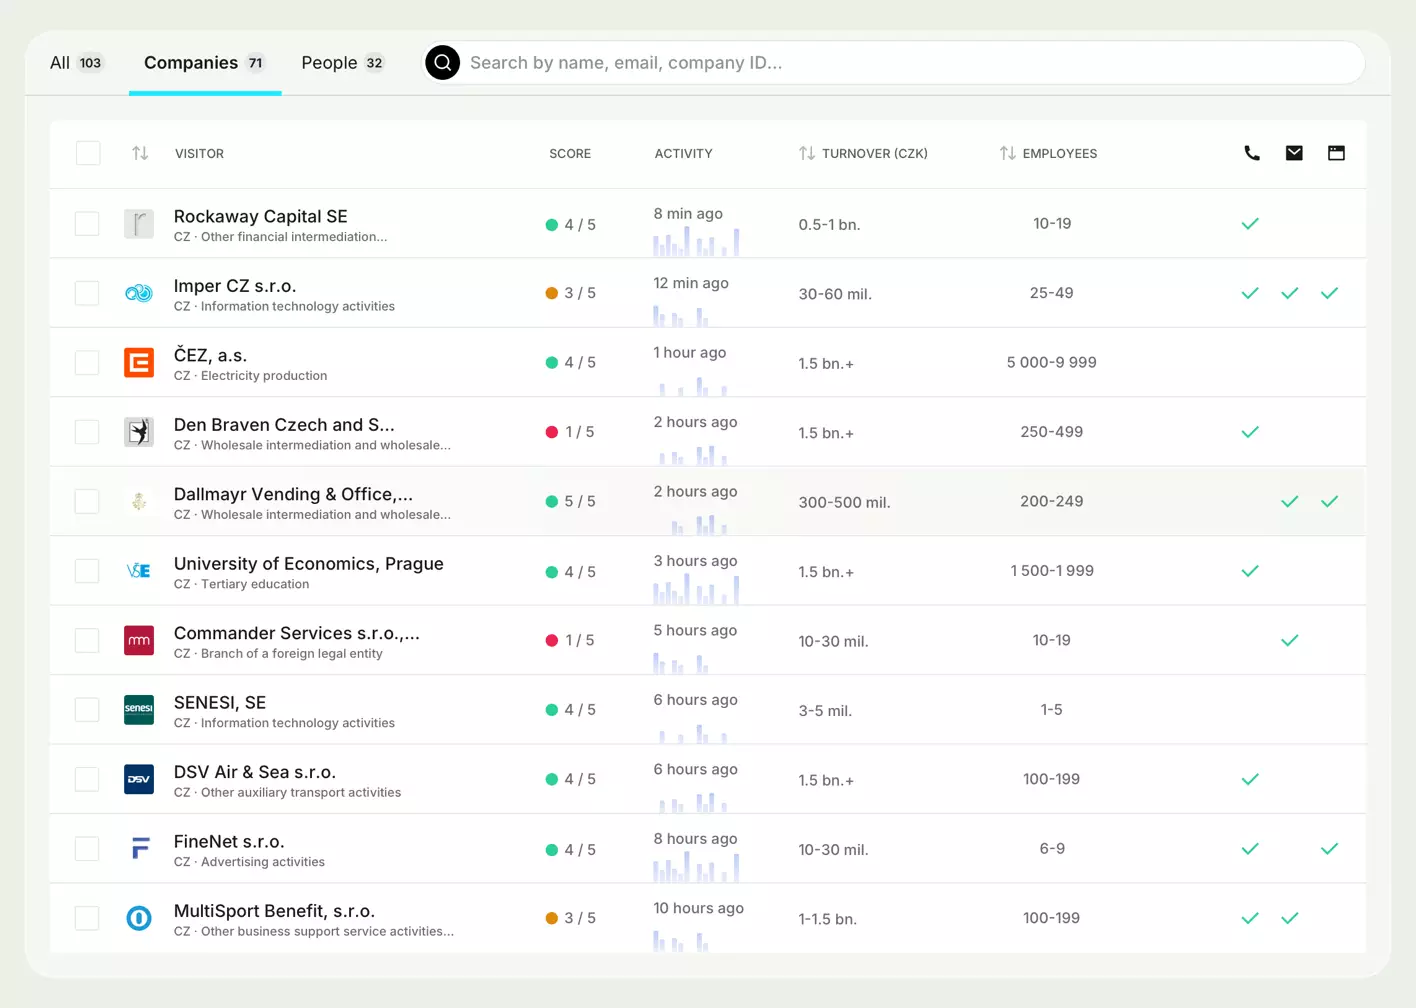This screenshot has width=1416, height=1008.
Task: Click the phone column header icon
Action: tap(1251, 153)
